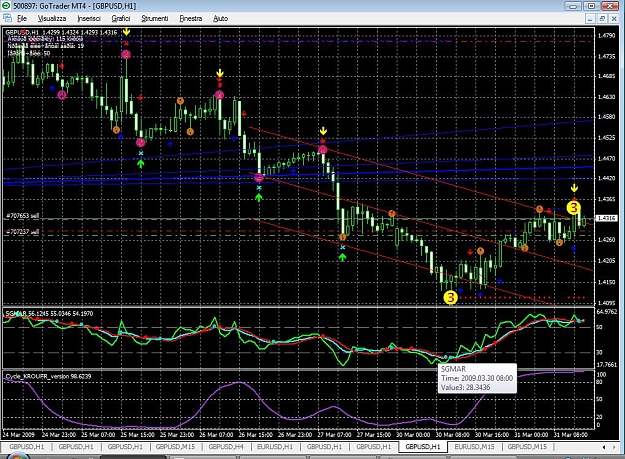Image resolution: width=625 pixels, height=459 pixels.
Task: Switch to the EURUSD,H1 chart tab
Action: click(x=275, y=447)
